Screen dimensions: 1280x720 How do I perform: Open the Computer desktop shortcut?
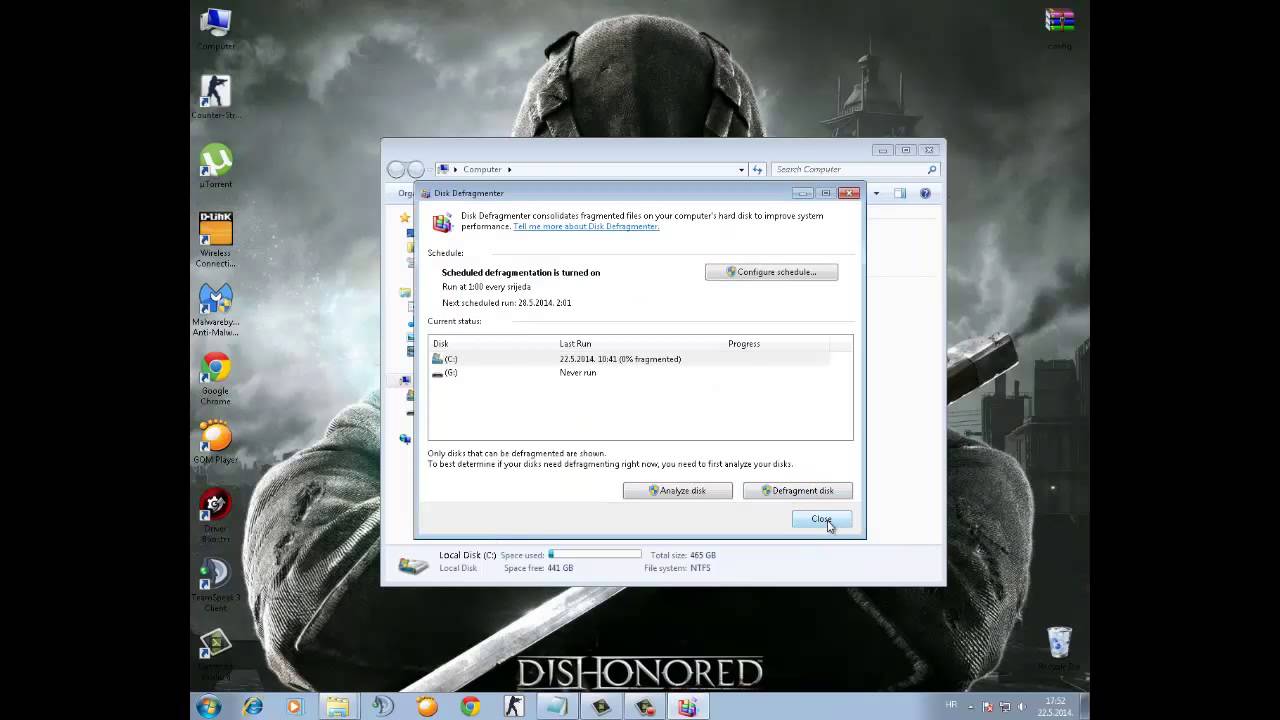pos(216,28)
